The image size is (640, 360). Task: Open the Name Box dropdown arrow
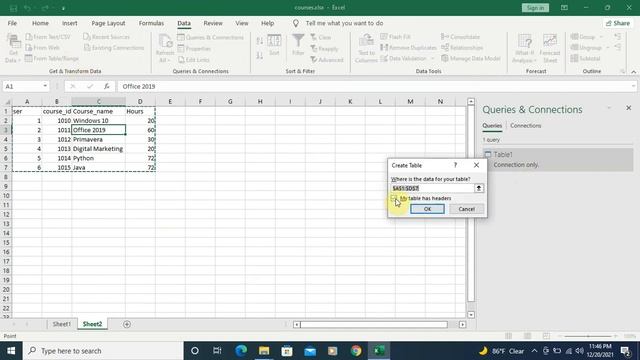click(45, 86)
